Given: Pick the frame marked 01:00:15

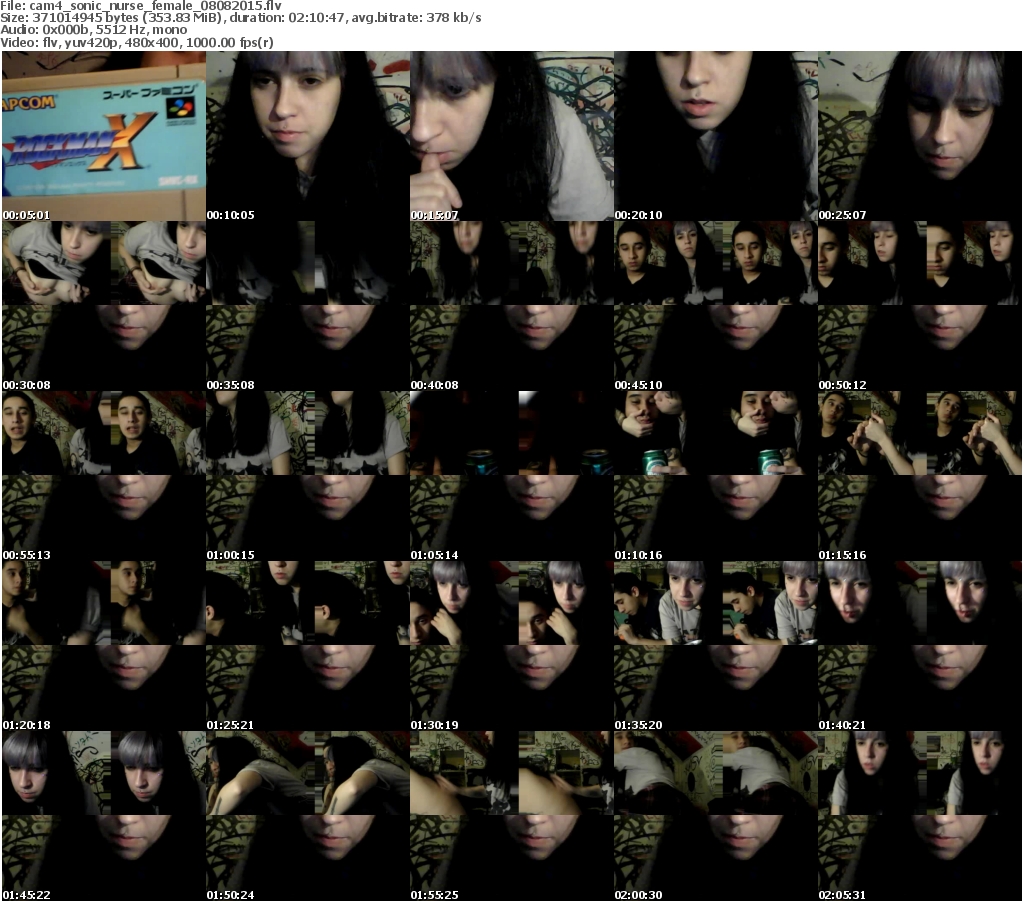Looking at the screenshot, I should point(308,476).
